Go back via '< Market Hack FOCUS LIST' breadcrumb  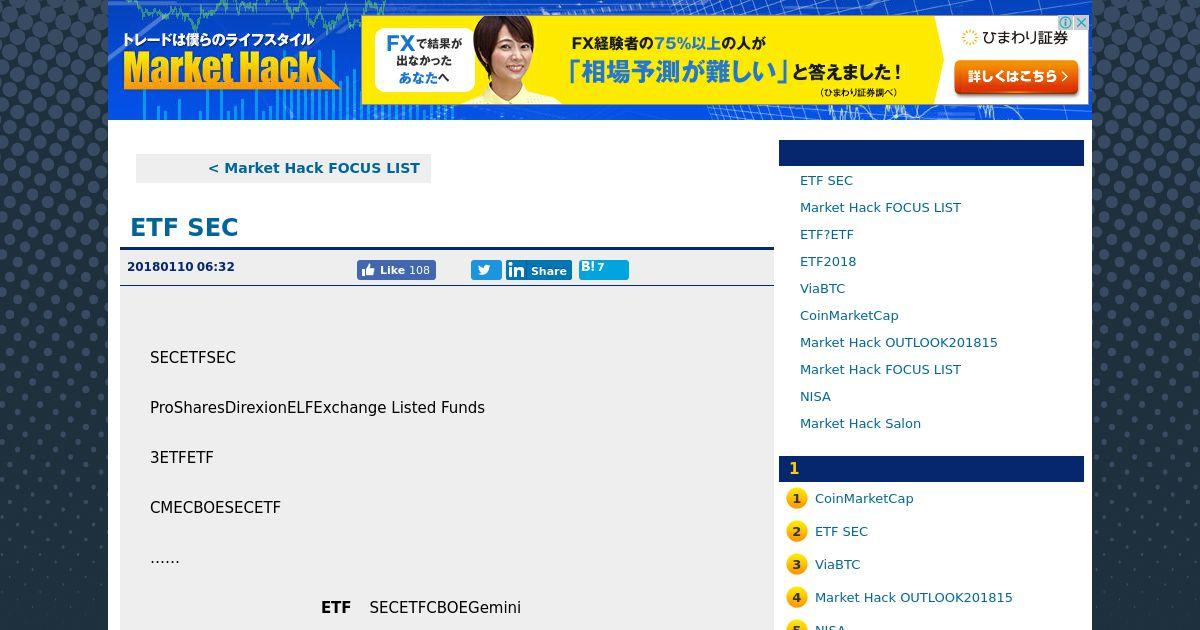point(314,168)
